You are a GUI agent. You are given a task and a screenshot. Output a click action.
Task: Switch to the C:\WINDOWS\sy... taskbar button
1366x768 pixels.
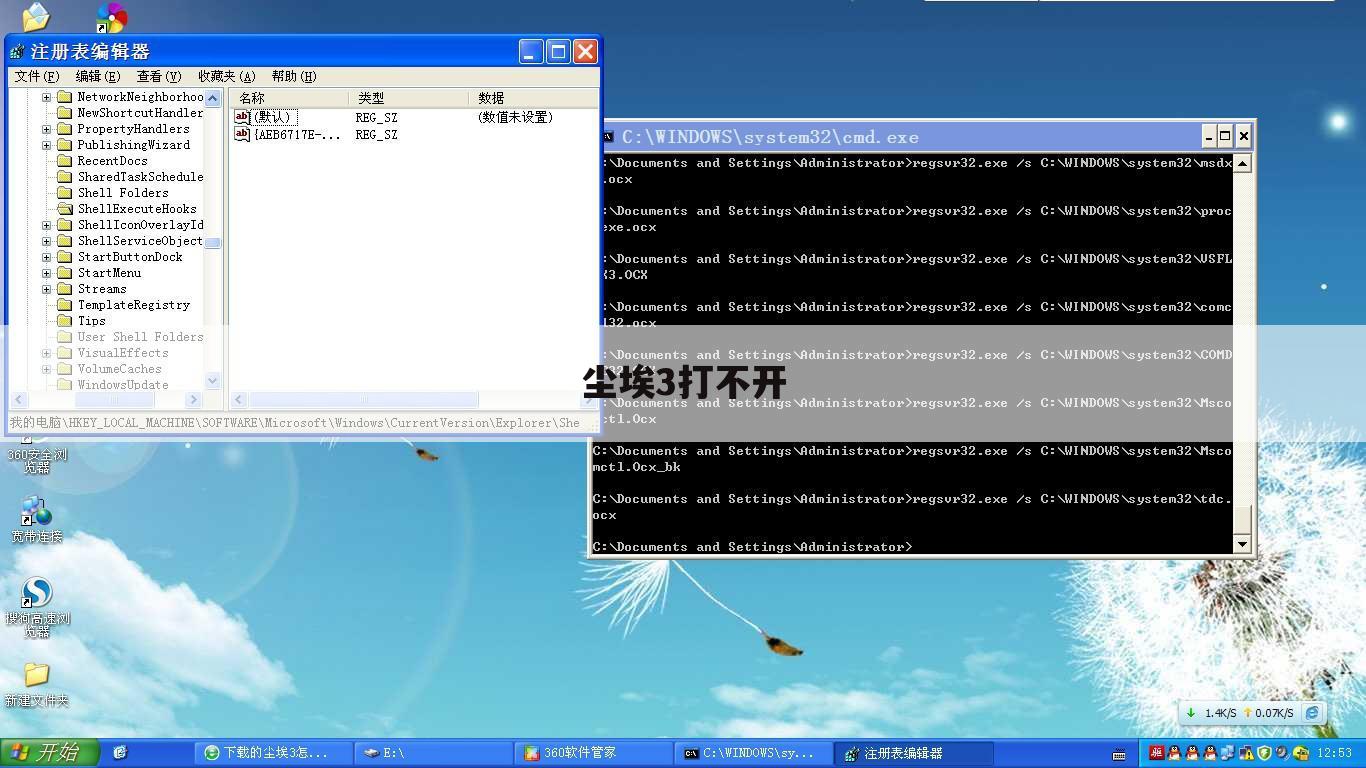point(754,753)
